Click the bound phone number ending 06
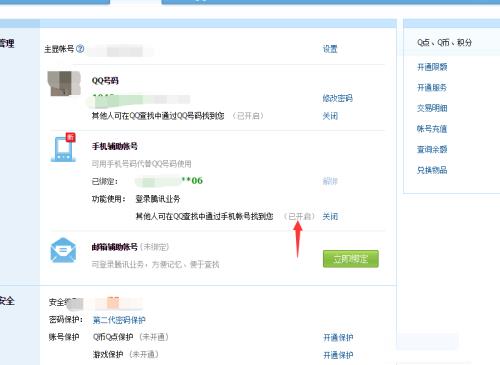 click(169, 181)
